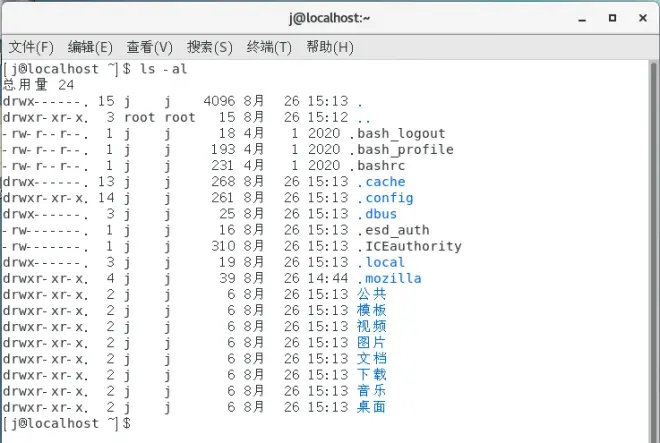Screen dimensions: 660x443
Task: Click the empty prompt at the bottom
Action: [x=67, y=423]
